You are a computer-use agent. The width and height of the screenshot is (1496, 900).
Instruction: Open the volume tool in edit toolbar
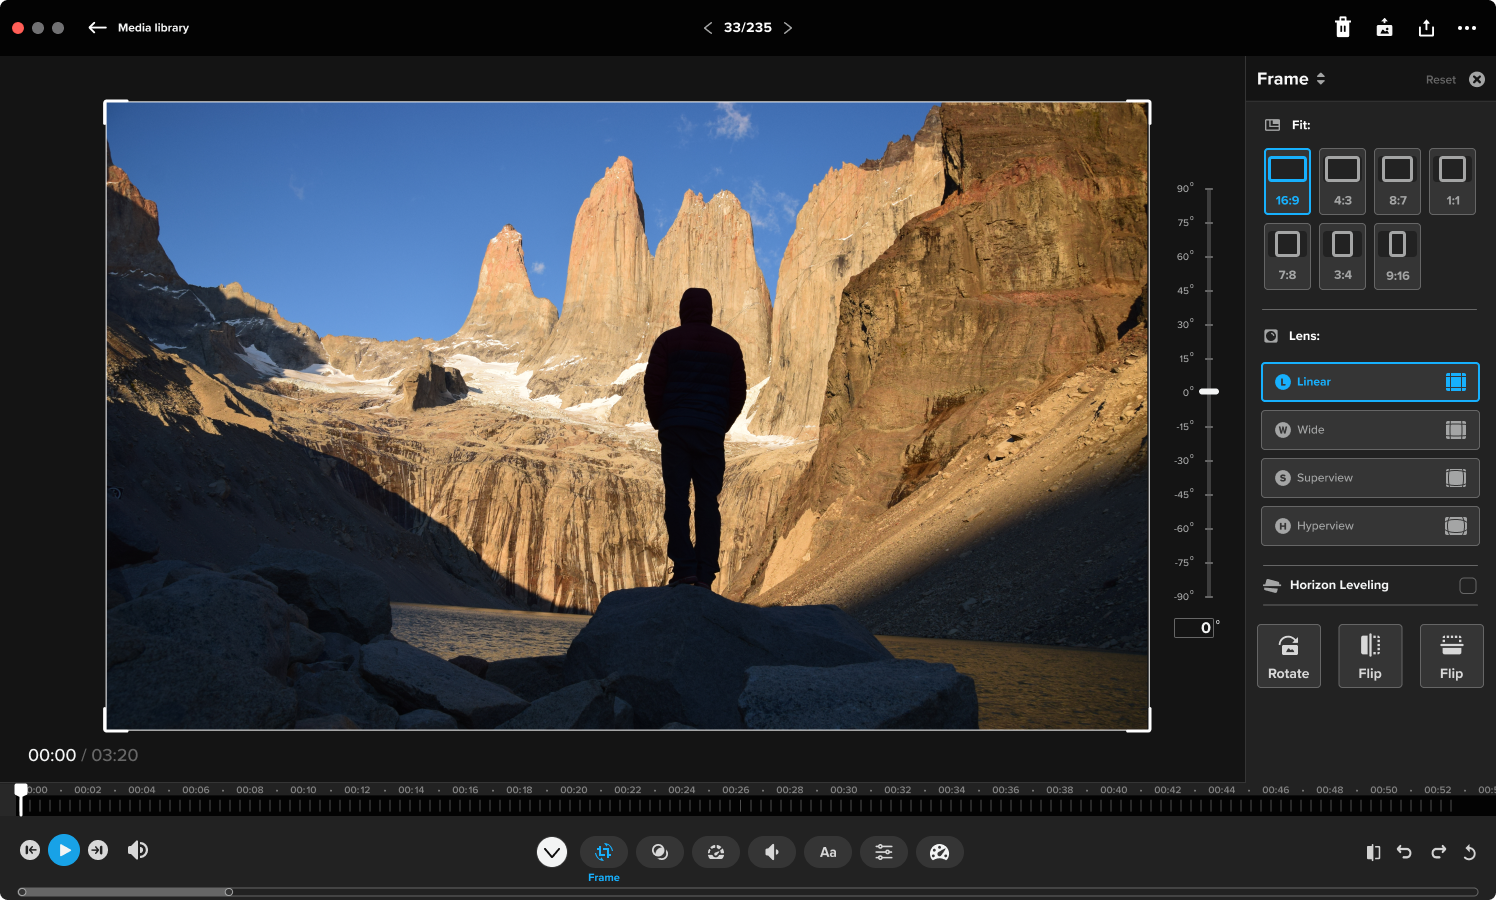pos(772,852)
